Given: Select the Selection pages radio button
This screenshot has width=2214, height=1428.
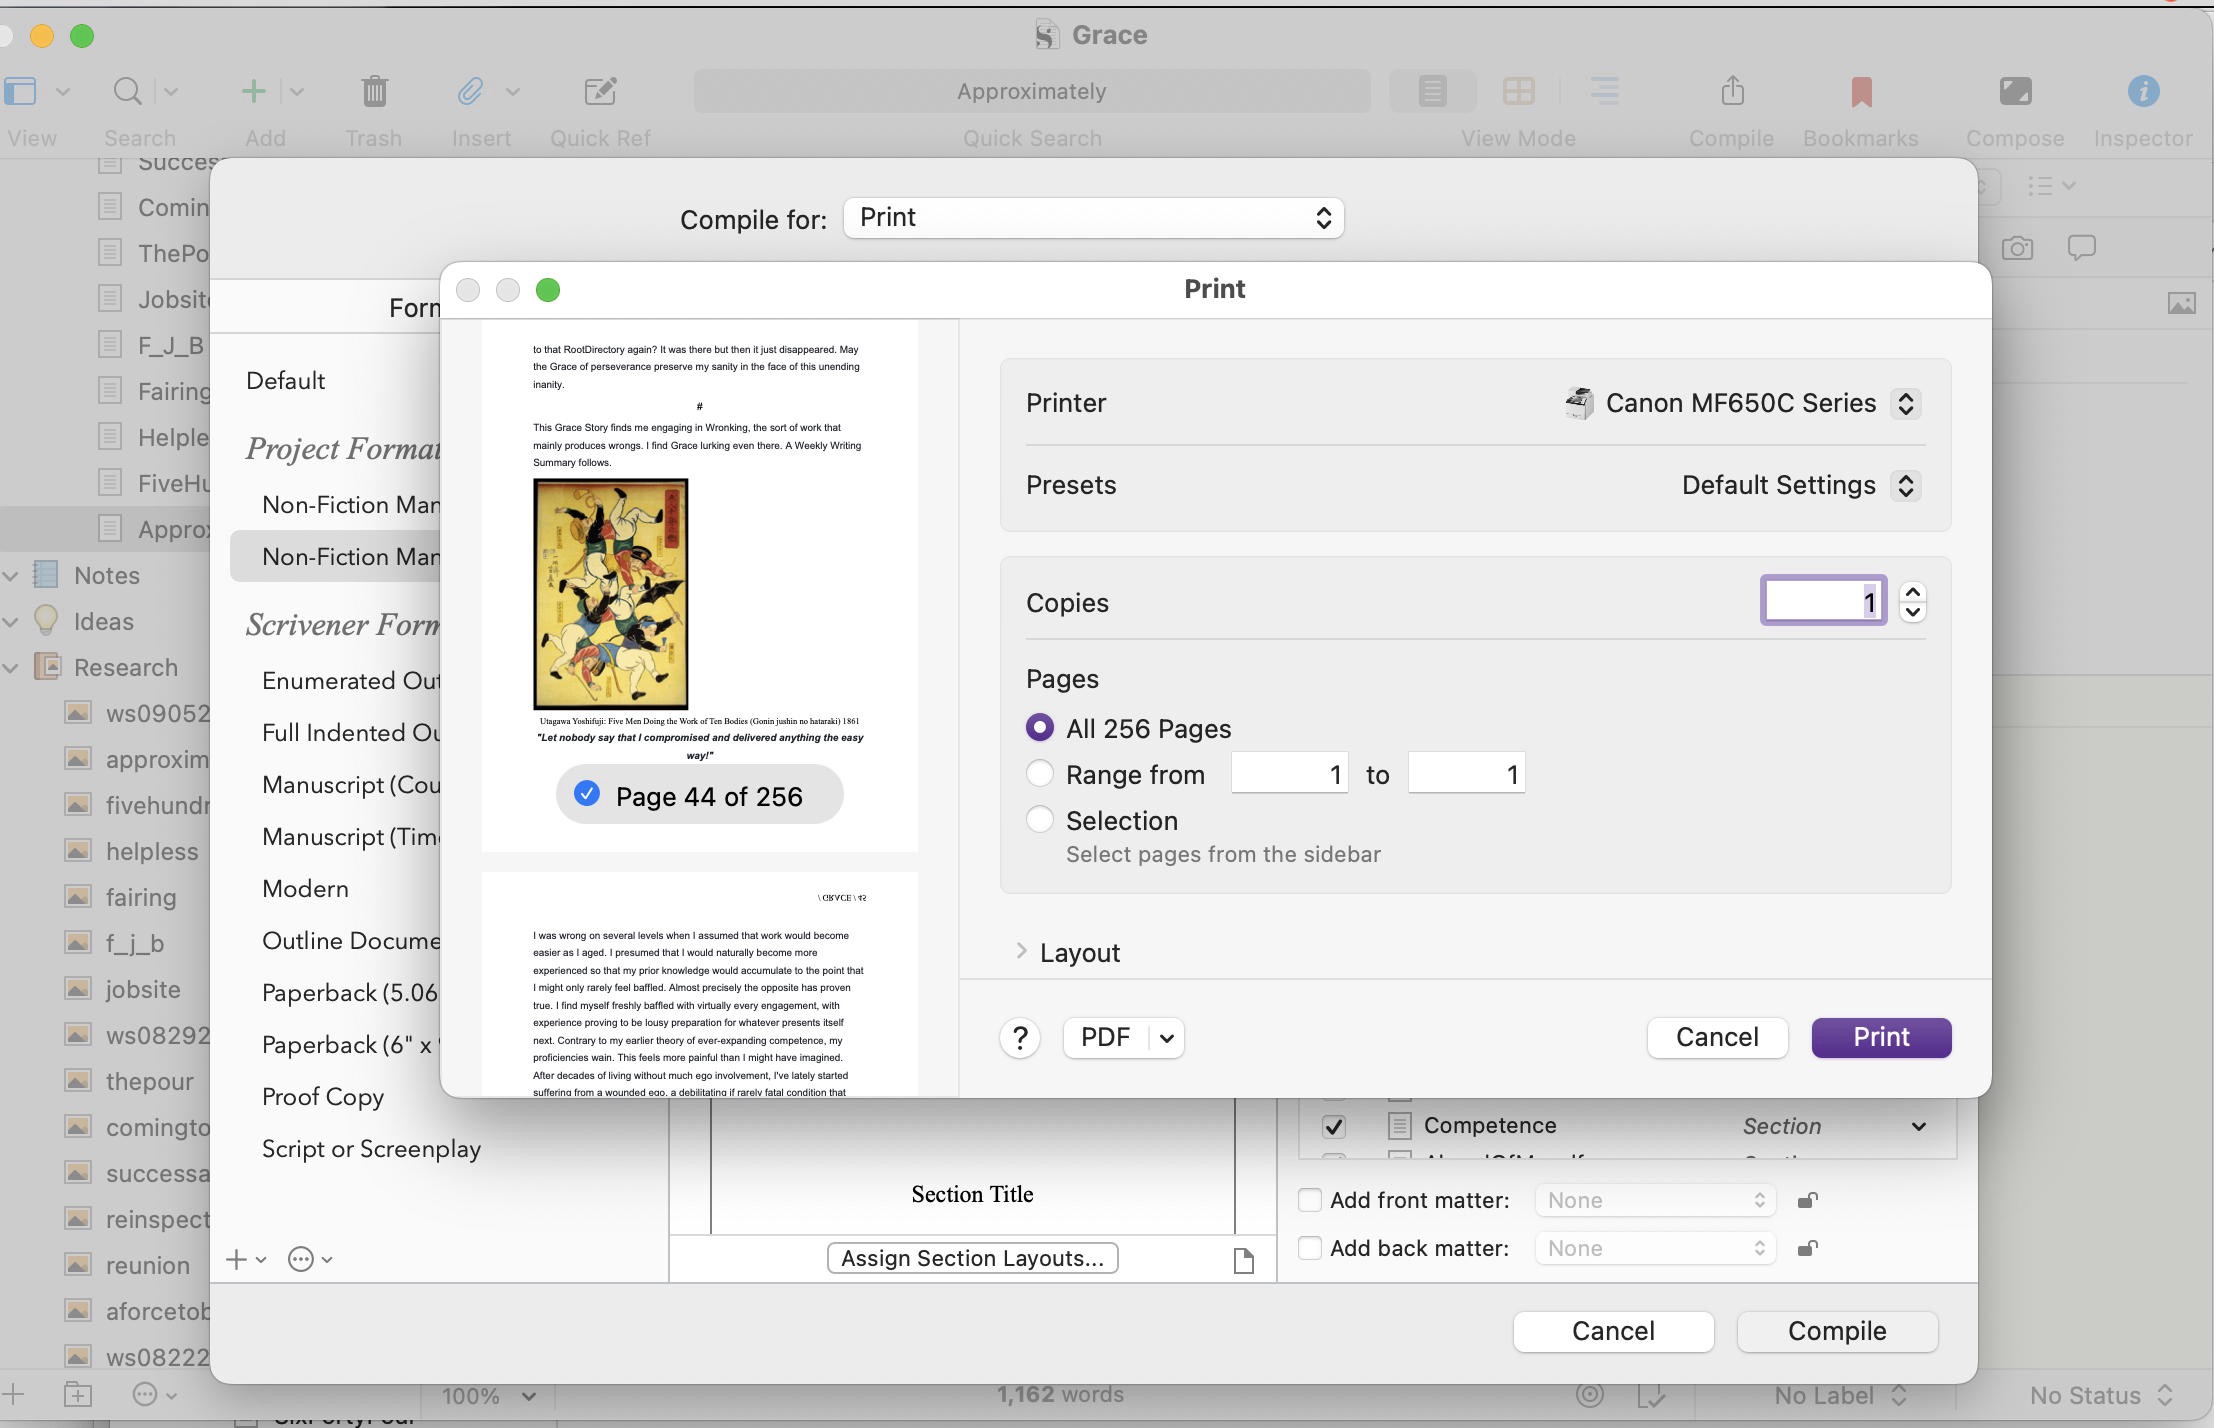Looking at the screenshot, I should [x=1040, y=819].
